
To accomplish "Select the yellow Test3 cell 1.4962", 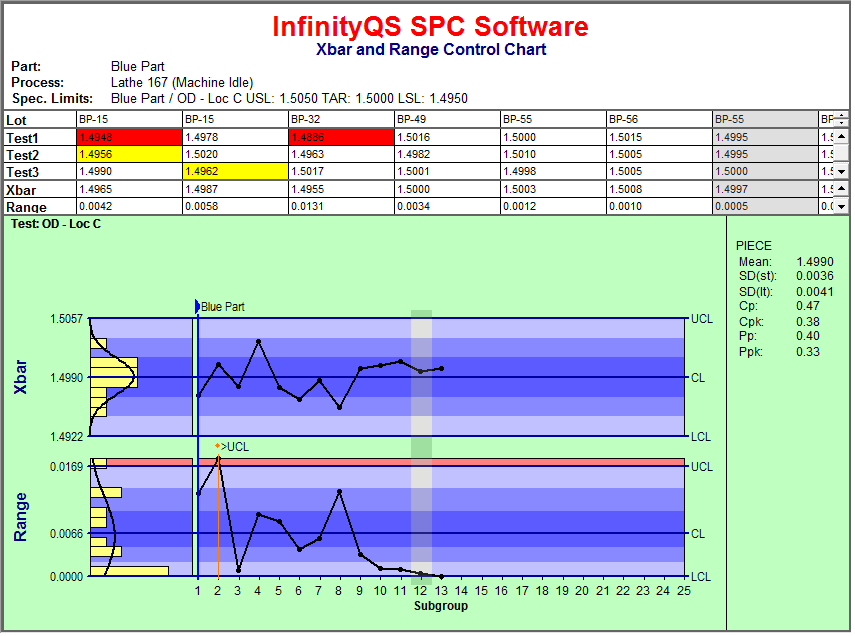I will [233, 172].
